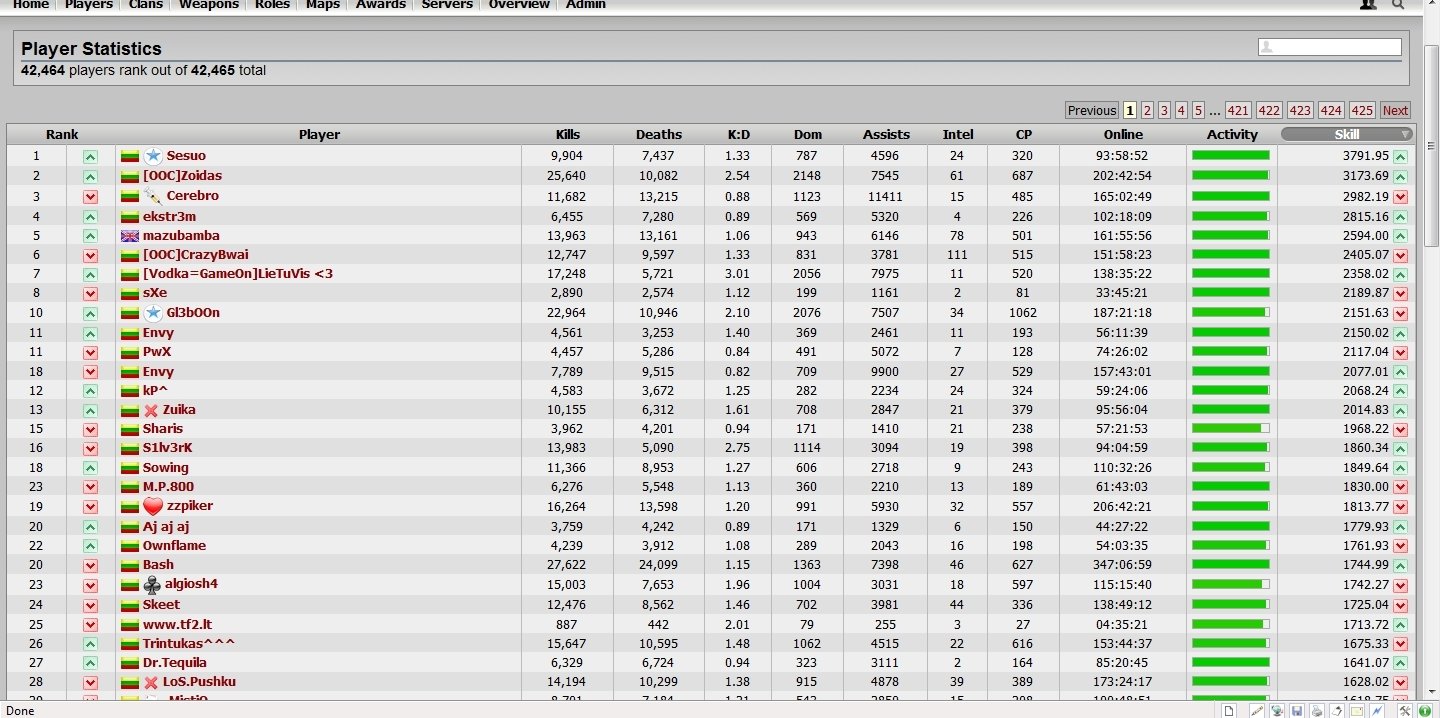Viewport: 1440px width, 718px height.
Task: Click the envelope icon in status bar
Action: [x=1358, y=710]
